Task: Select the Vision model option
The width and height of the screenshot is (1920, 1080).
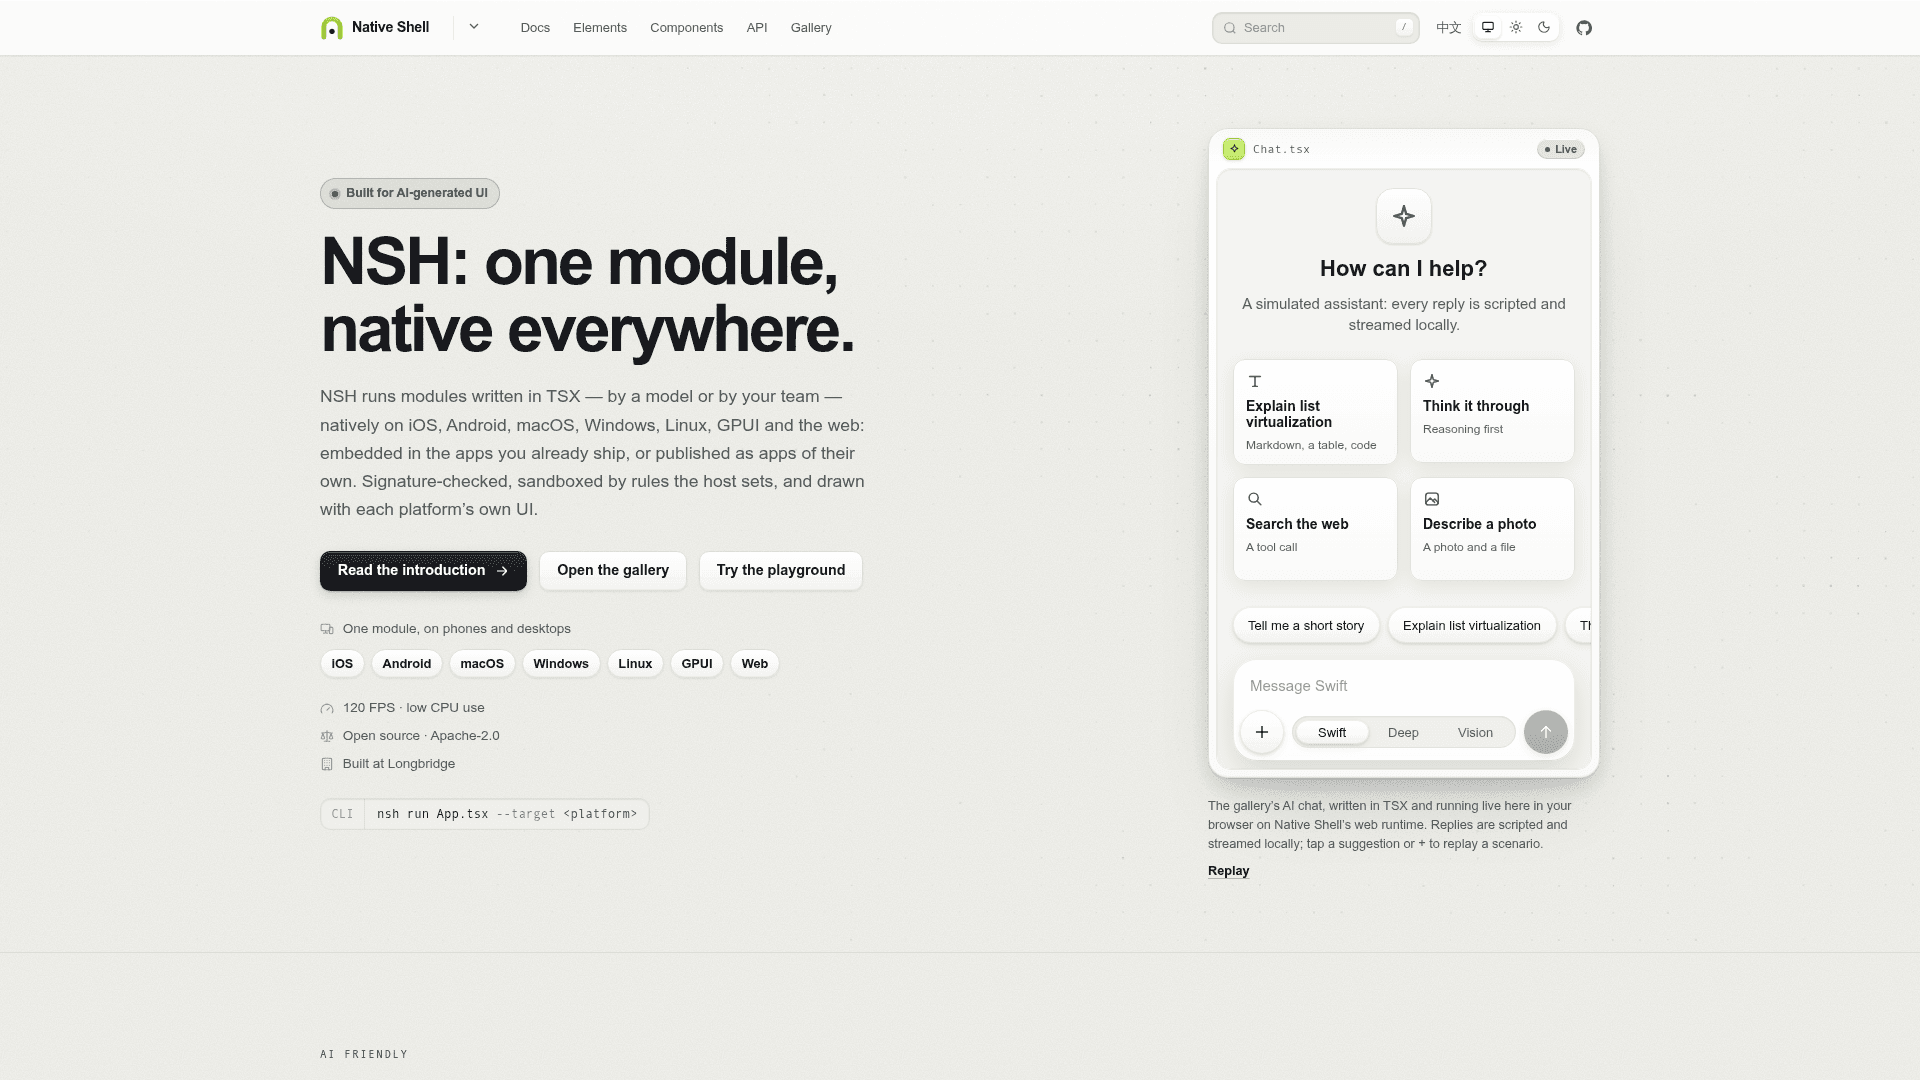Action: pos(1475,733)
